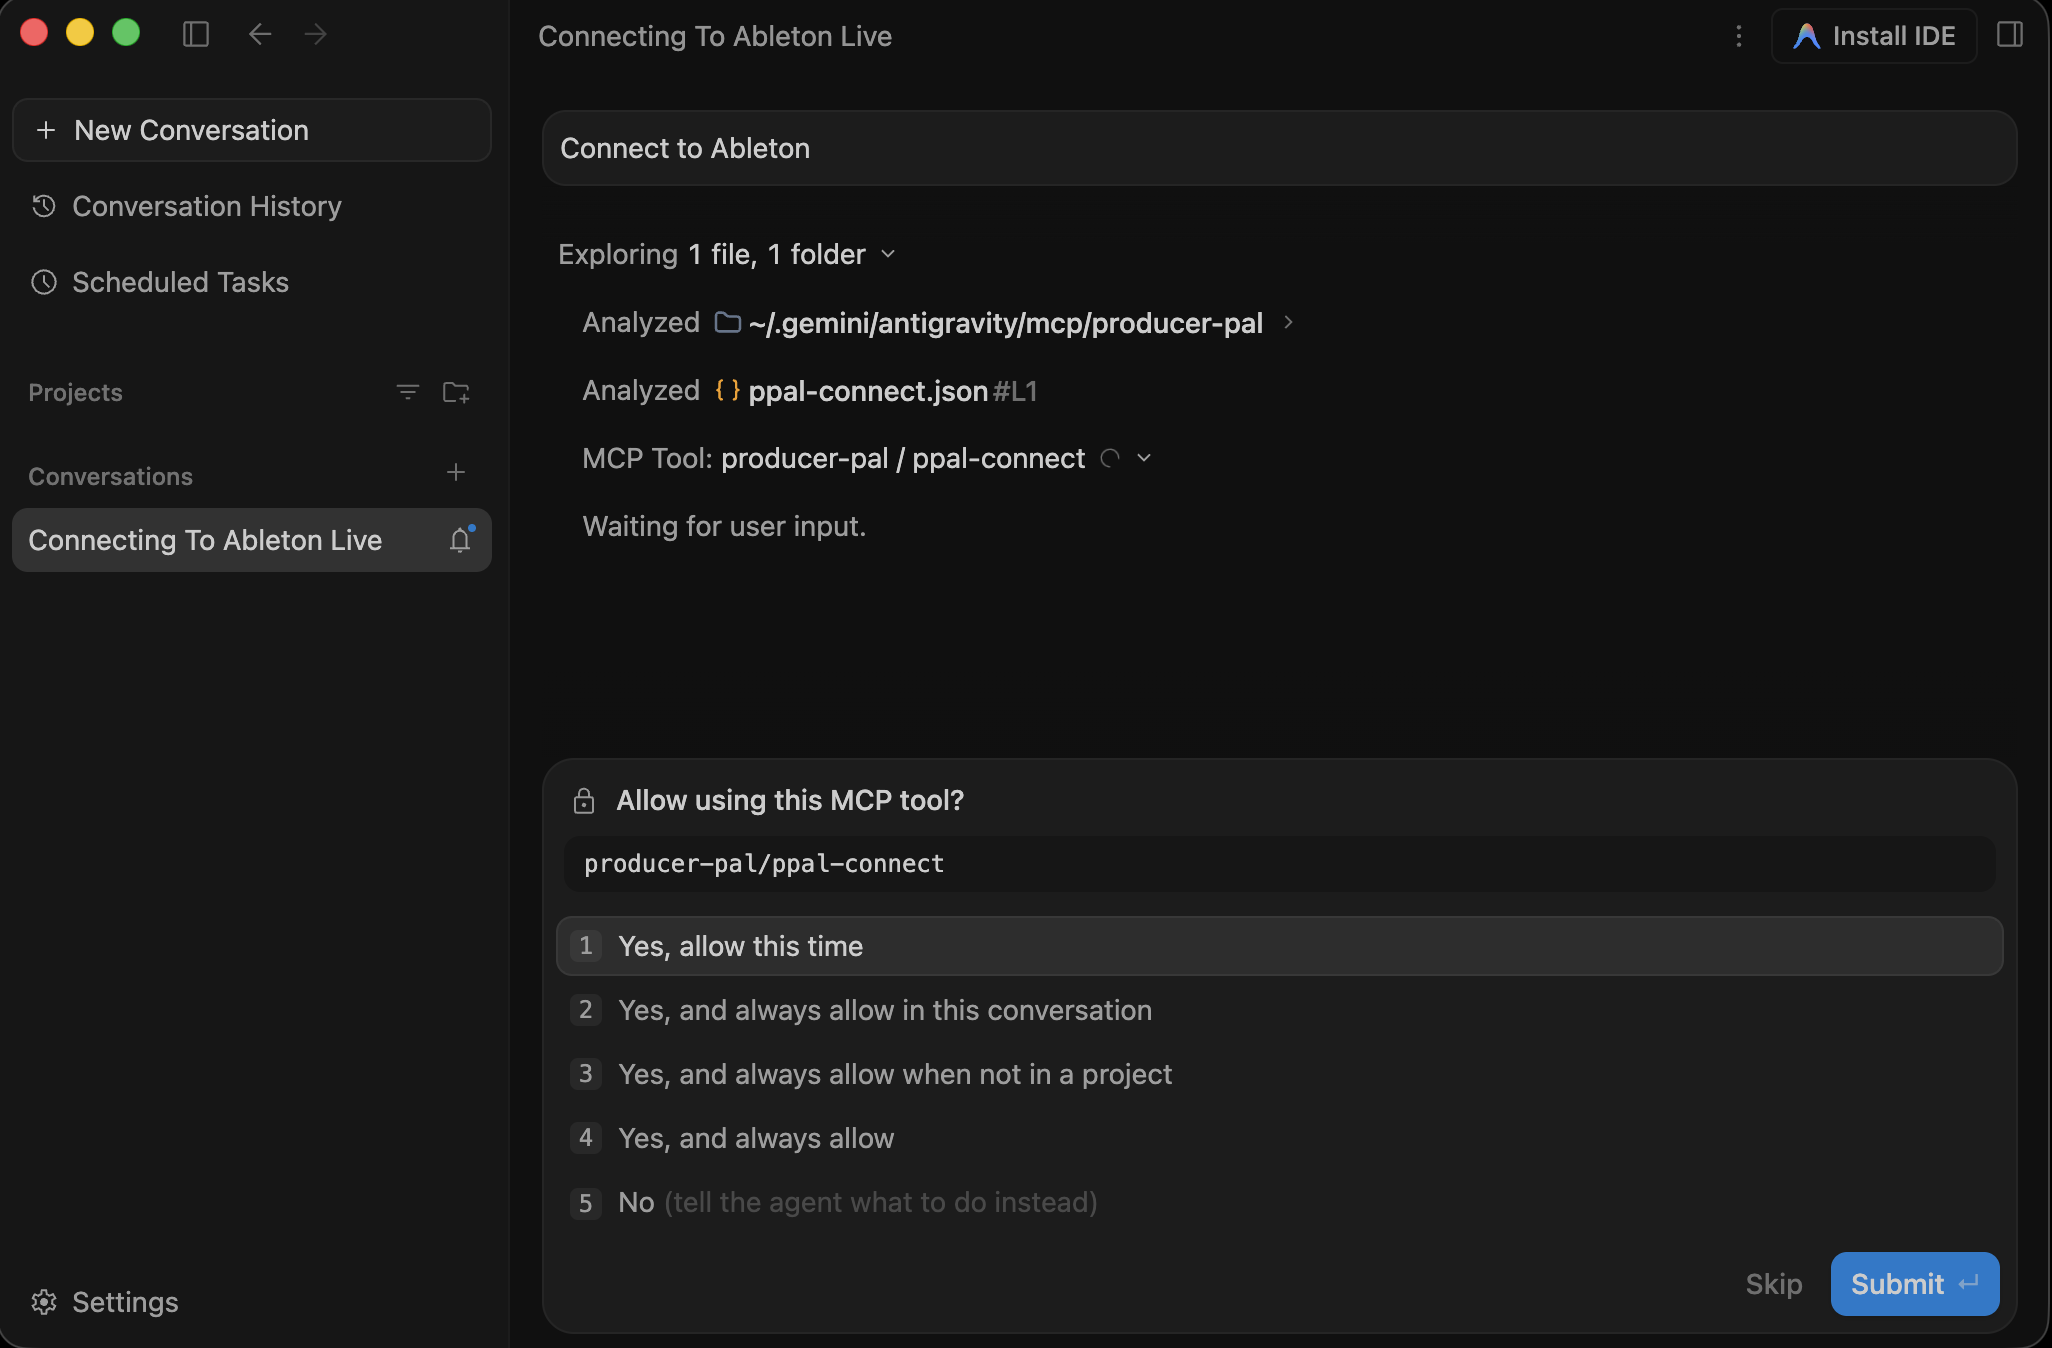
Task: Select 'No' and tell agent what to do
Action: tap(1280, 1202)
